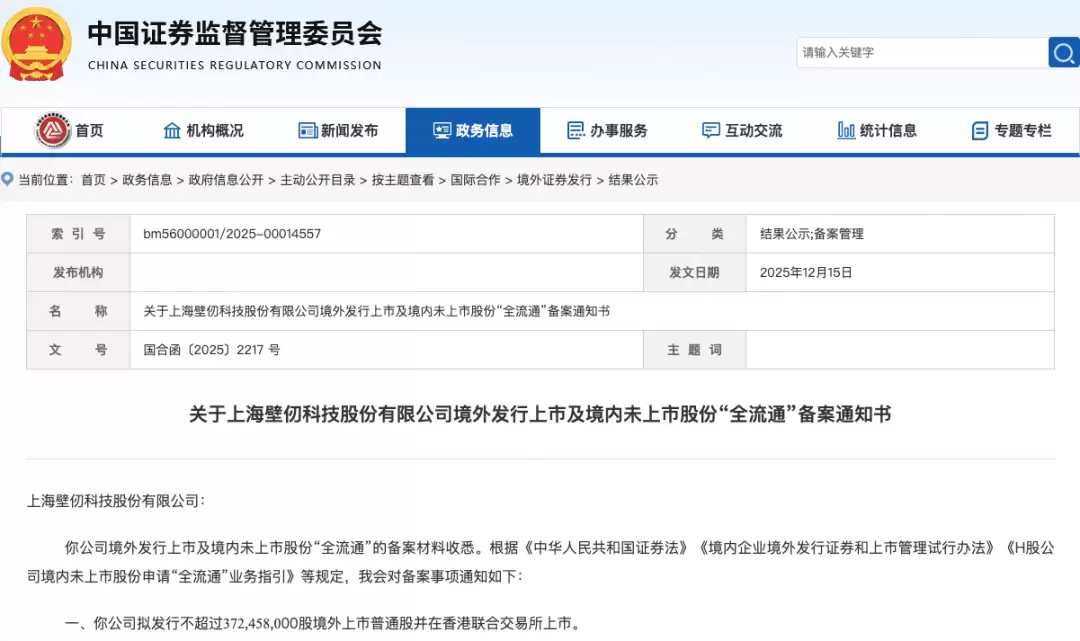The width and height of the screenshot is (1080, 641).
Task: Click the bold centered article heading
Action: [540, 414]
